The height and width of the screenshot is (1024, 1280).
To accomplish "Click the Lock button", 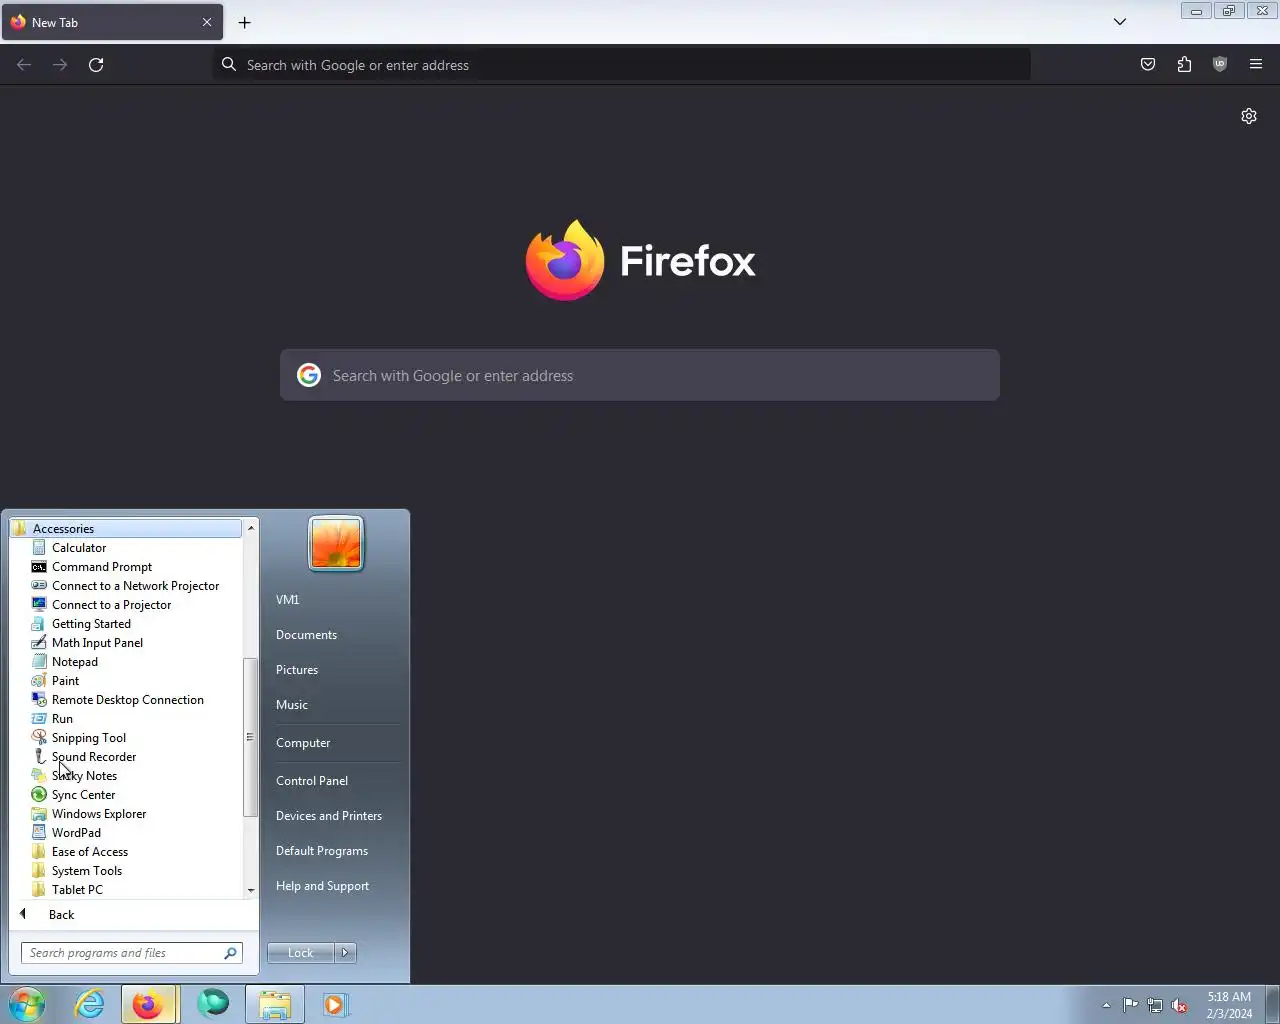I will point(301,953).
